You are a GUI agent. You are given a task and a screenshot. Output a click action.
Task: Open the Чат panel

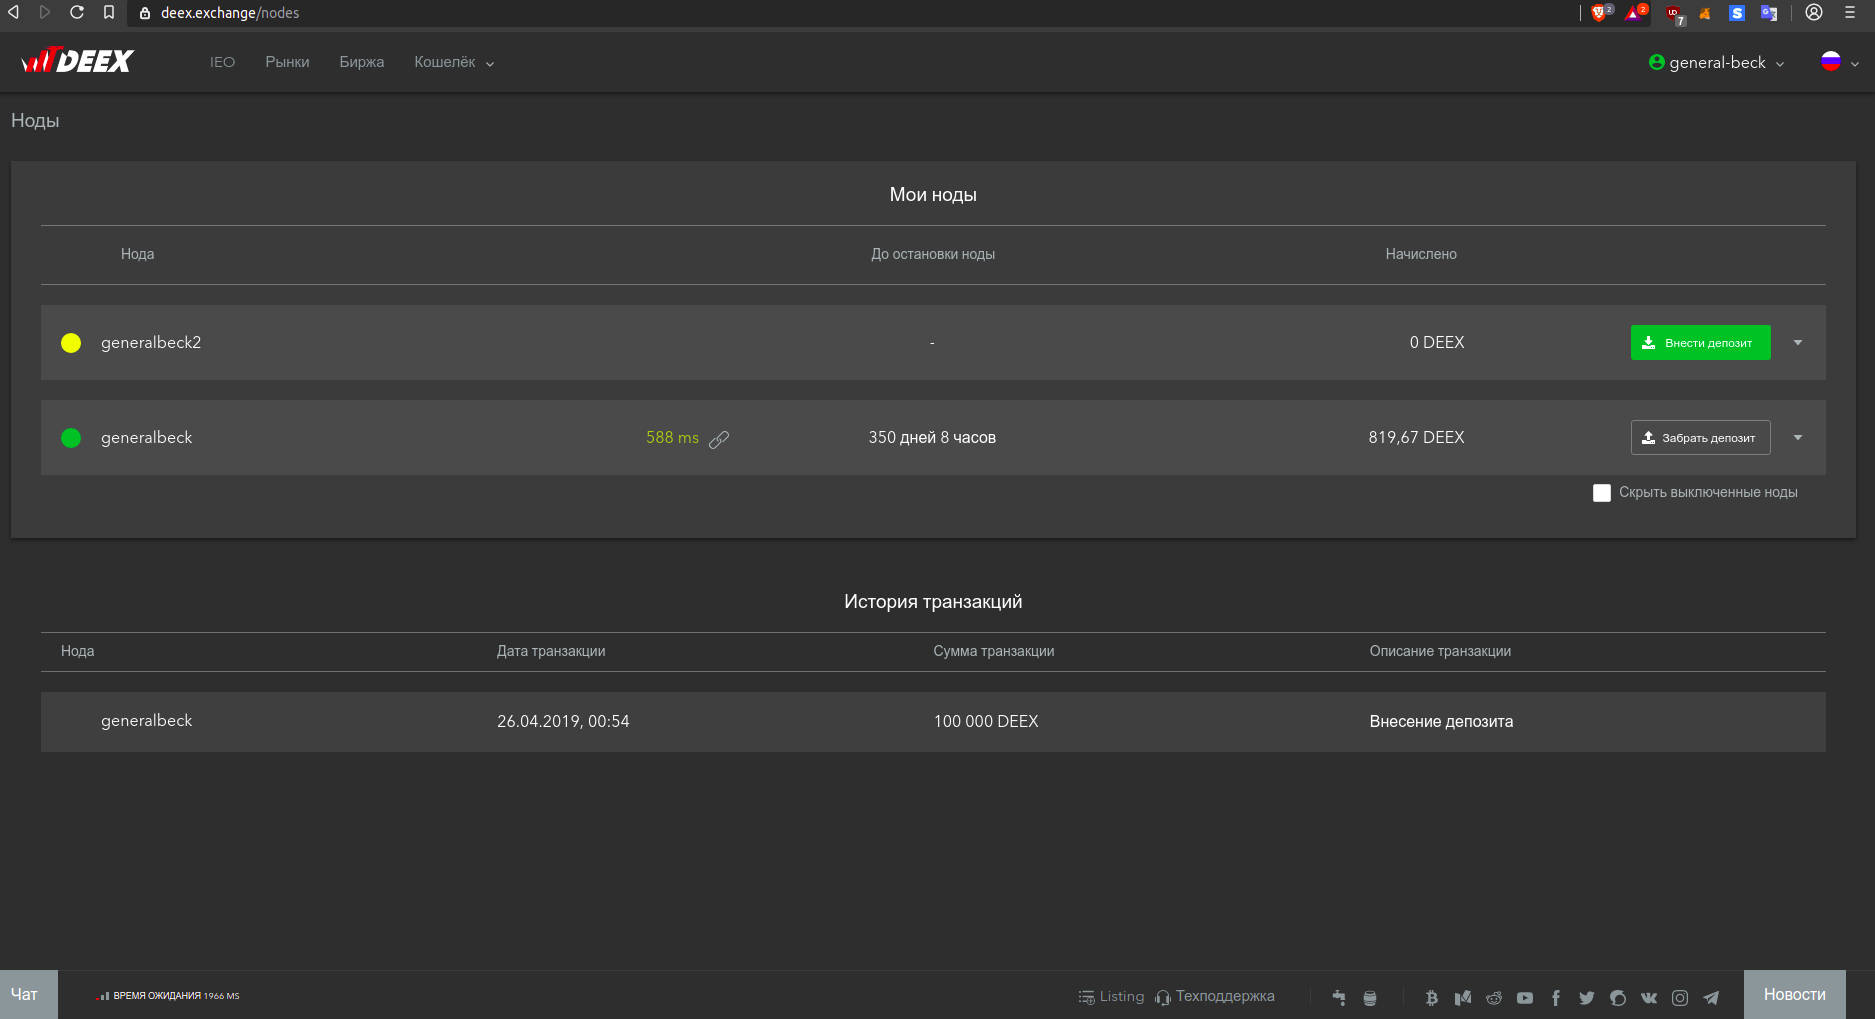[28, 994]
